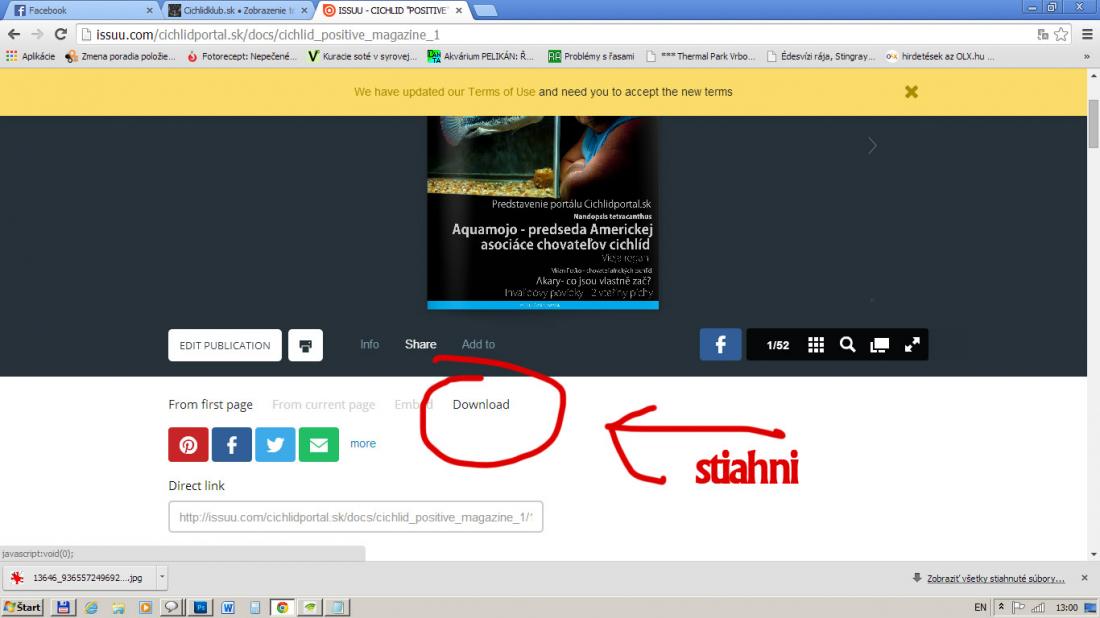This screenshot has width=1100, height=618.
Task: Enter fullscreen mode with expand arrows icon
Action: (x=912, y=345)
